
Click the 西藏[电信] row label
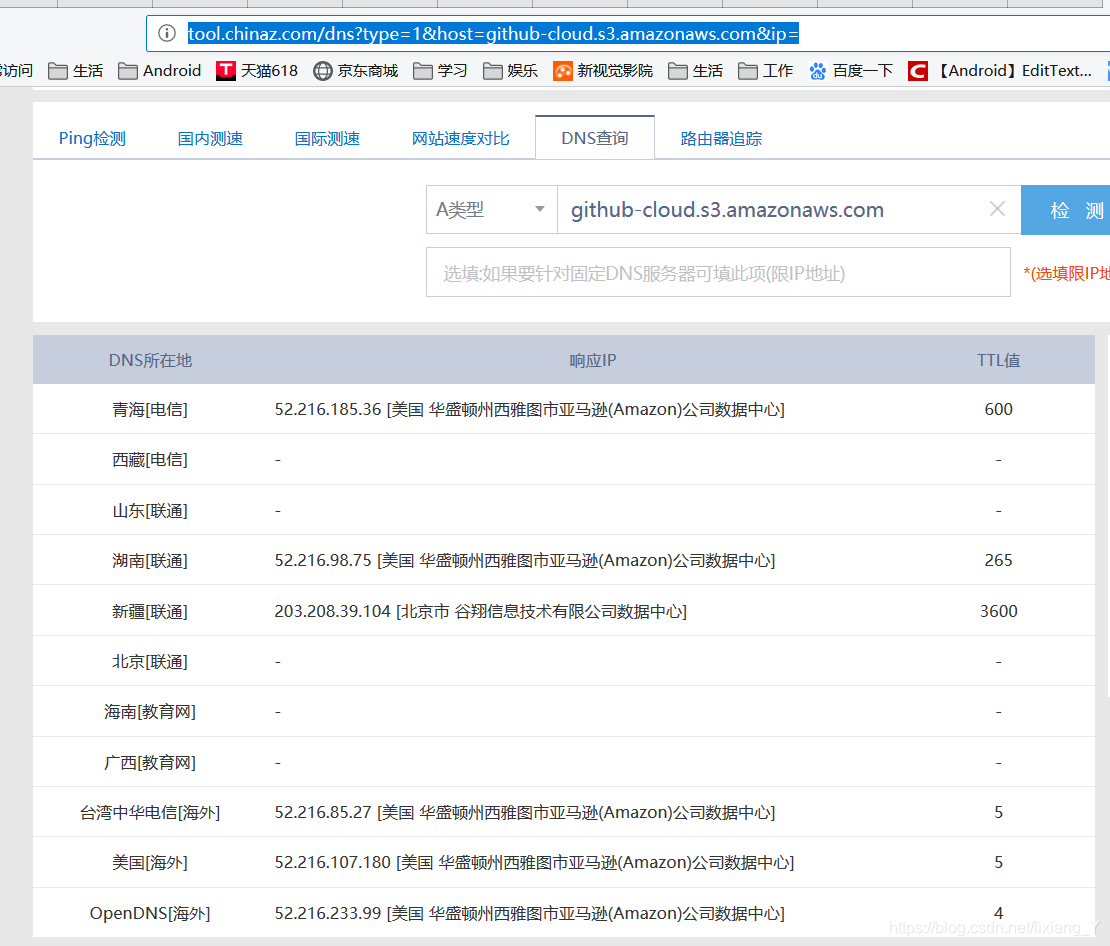click(x=150, y=460)
